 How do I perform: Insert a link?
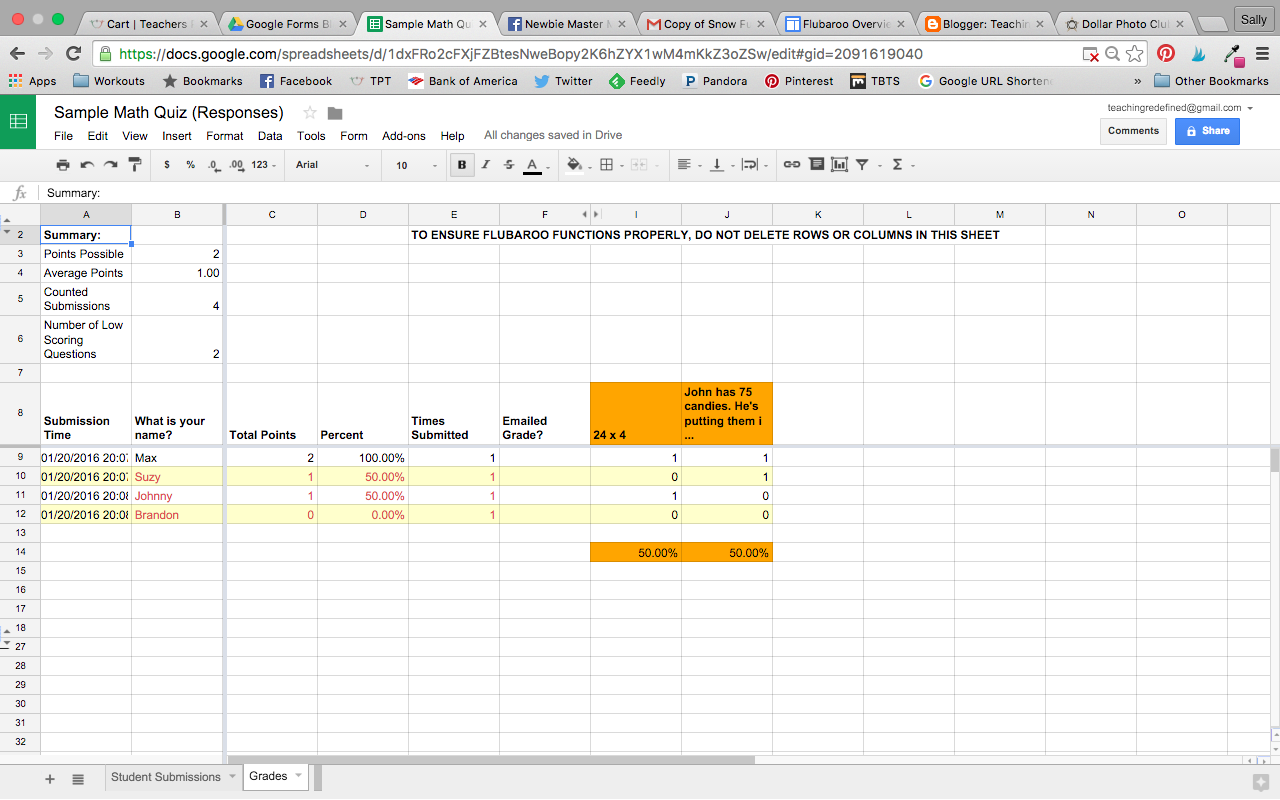click(791, 164)
